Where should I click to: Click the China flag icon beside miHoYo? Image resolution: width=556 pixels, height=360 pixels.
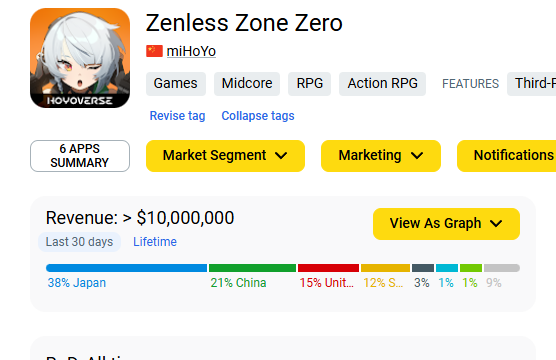[x=154, y=51]
